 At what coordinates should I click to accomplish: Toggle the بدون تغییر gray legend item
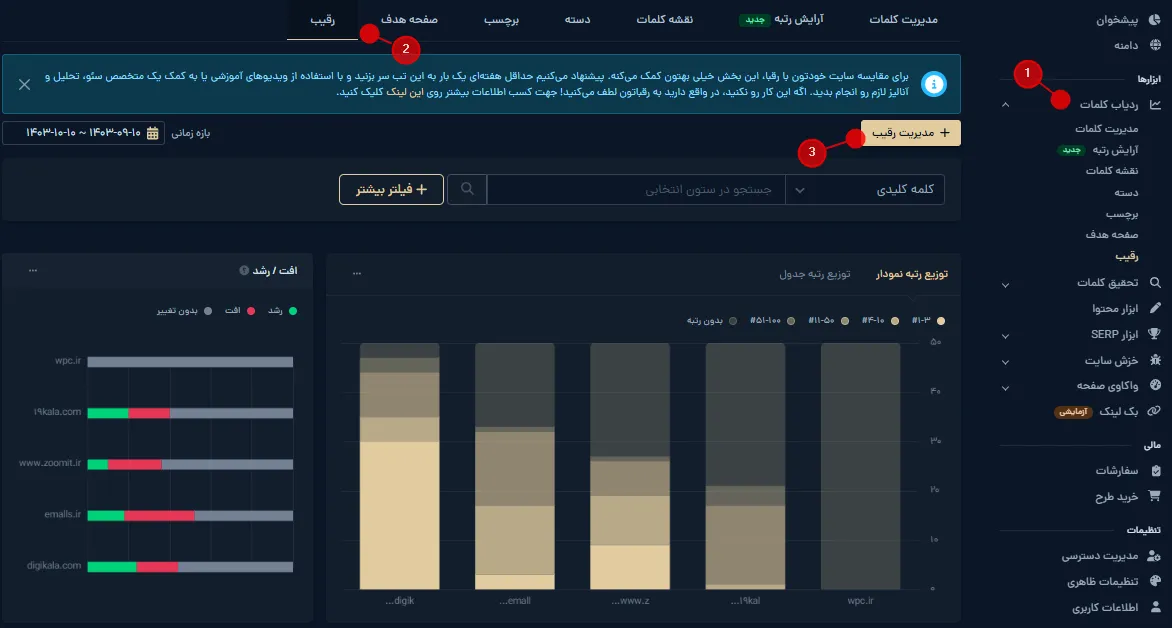184,310
